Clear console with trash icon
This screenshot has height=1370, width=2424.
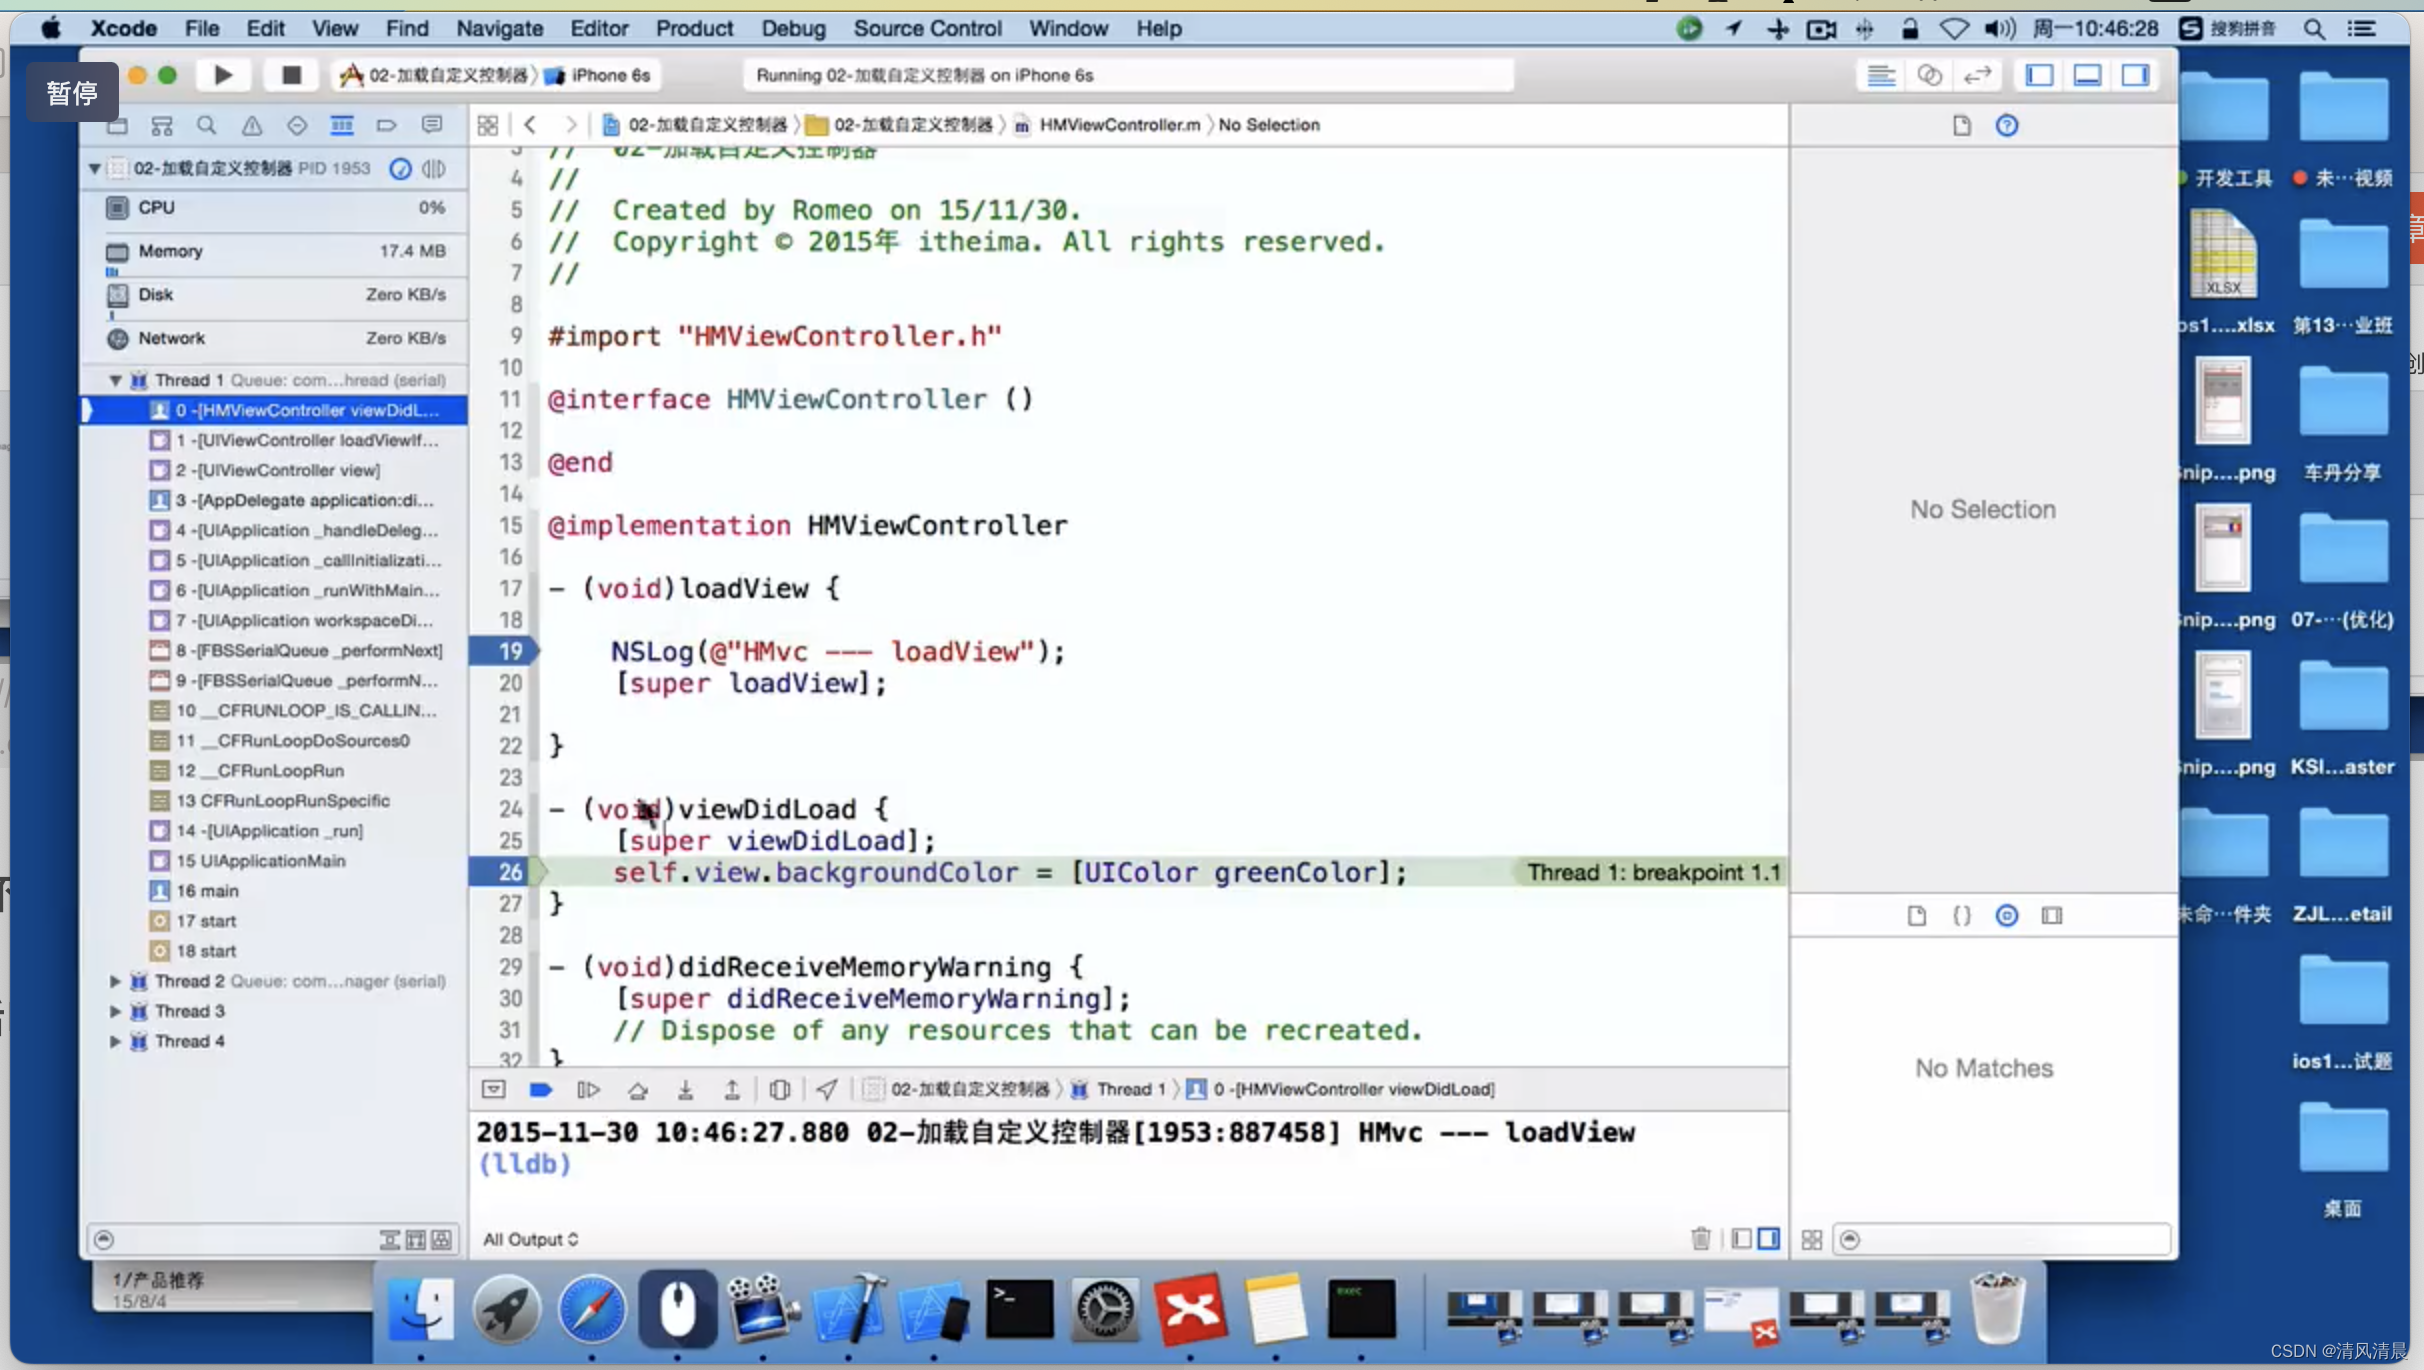(x=1701, y=1239)
